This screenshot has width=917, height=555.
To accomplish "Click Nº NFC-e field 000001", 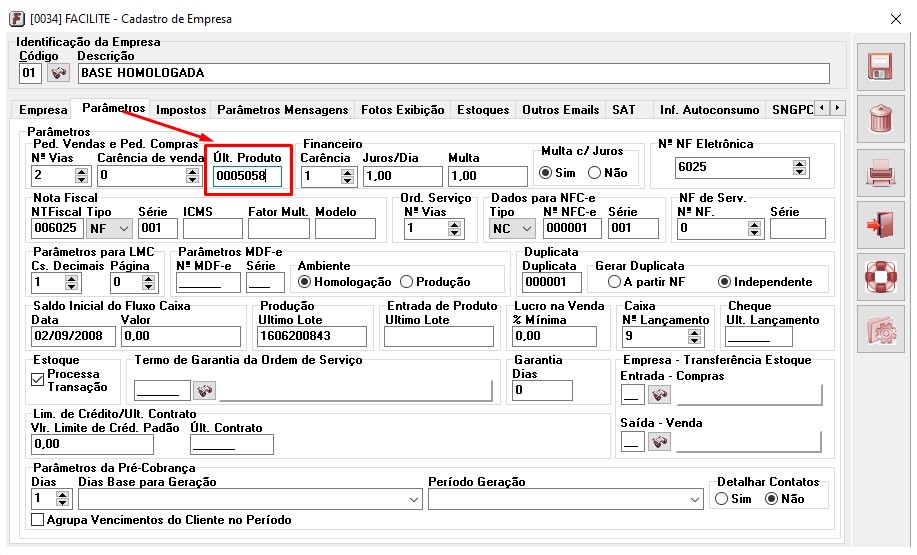I will (x=572, y=229).
